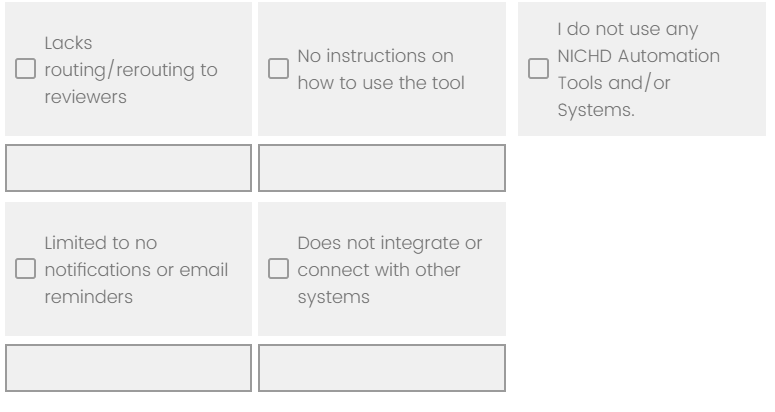Click the word 'integrate' in the systems option
Image resolution: width=775 pixels, height=412 pixels.
[x=413, y=243]
